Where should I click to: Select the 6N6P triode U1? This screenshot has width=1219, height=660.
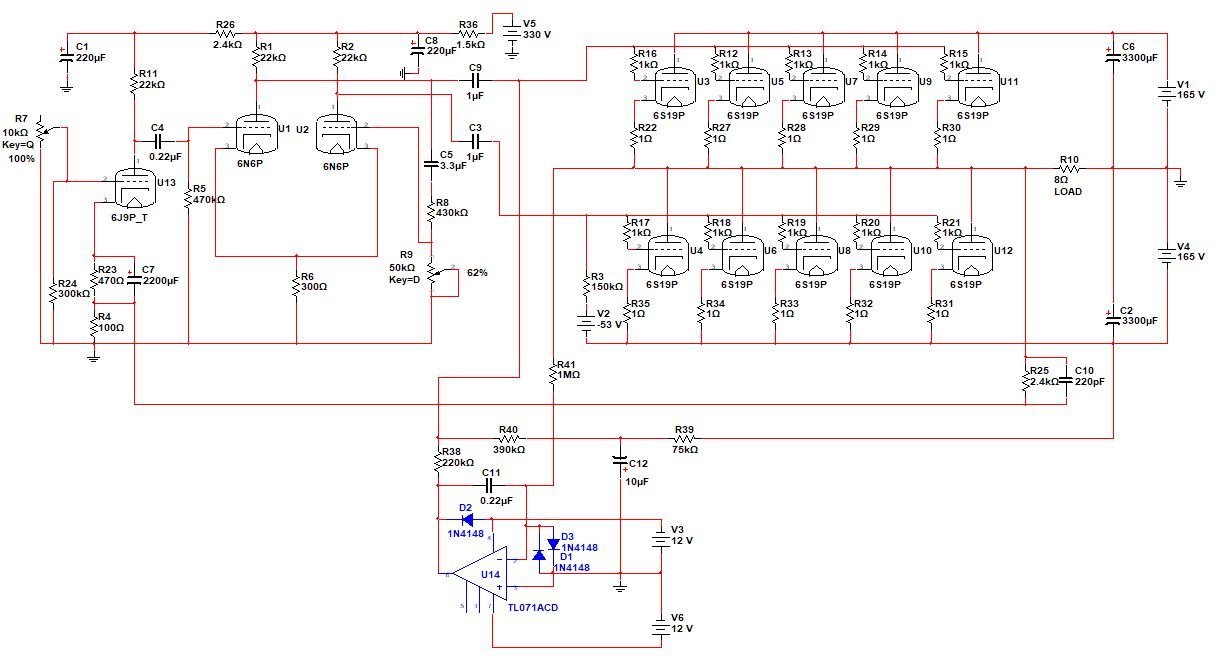pos(260,134)
